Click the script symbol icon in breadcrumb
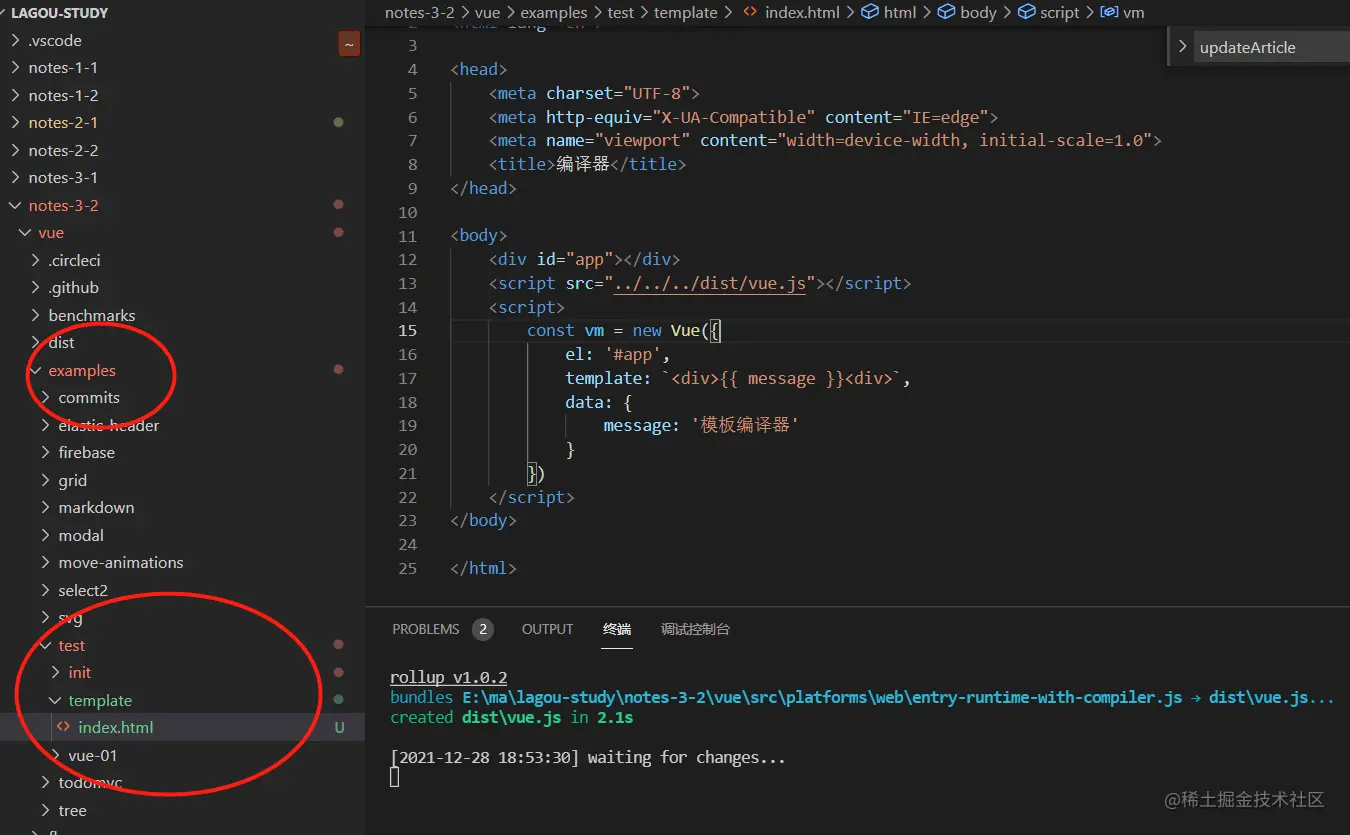 pyautogui.click(x=1026, y=13)
